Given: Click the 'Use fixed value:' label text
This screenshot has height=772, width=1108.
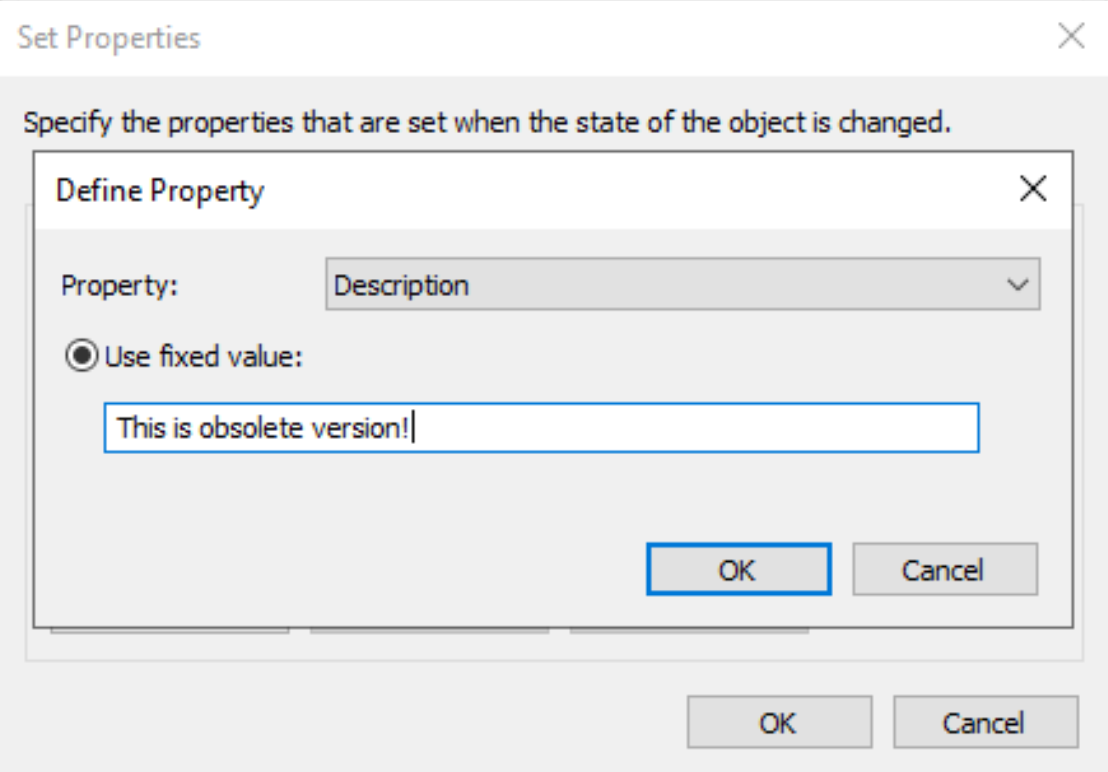Looking at the screenshot, I should tap(204, 356).
